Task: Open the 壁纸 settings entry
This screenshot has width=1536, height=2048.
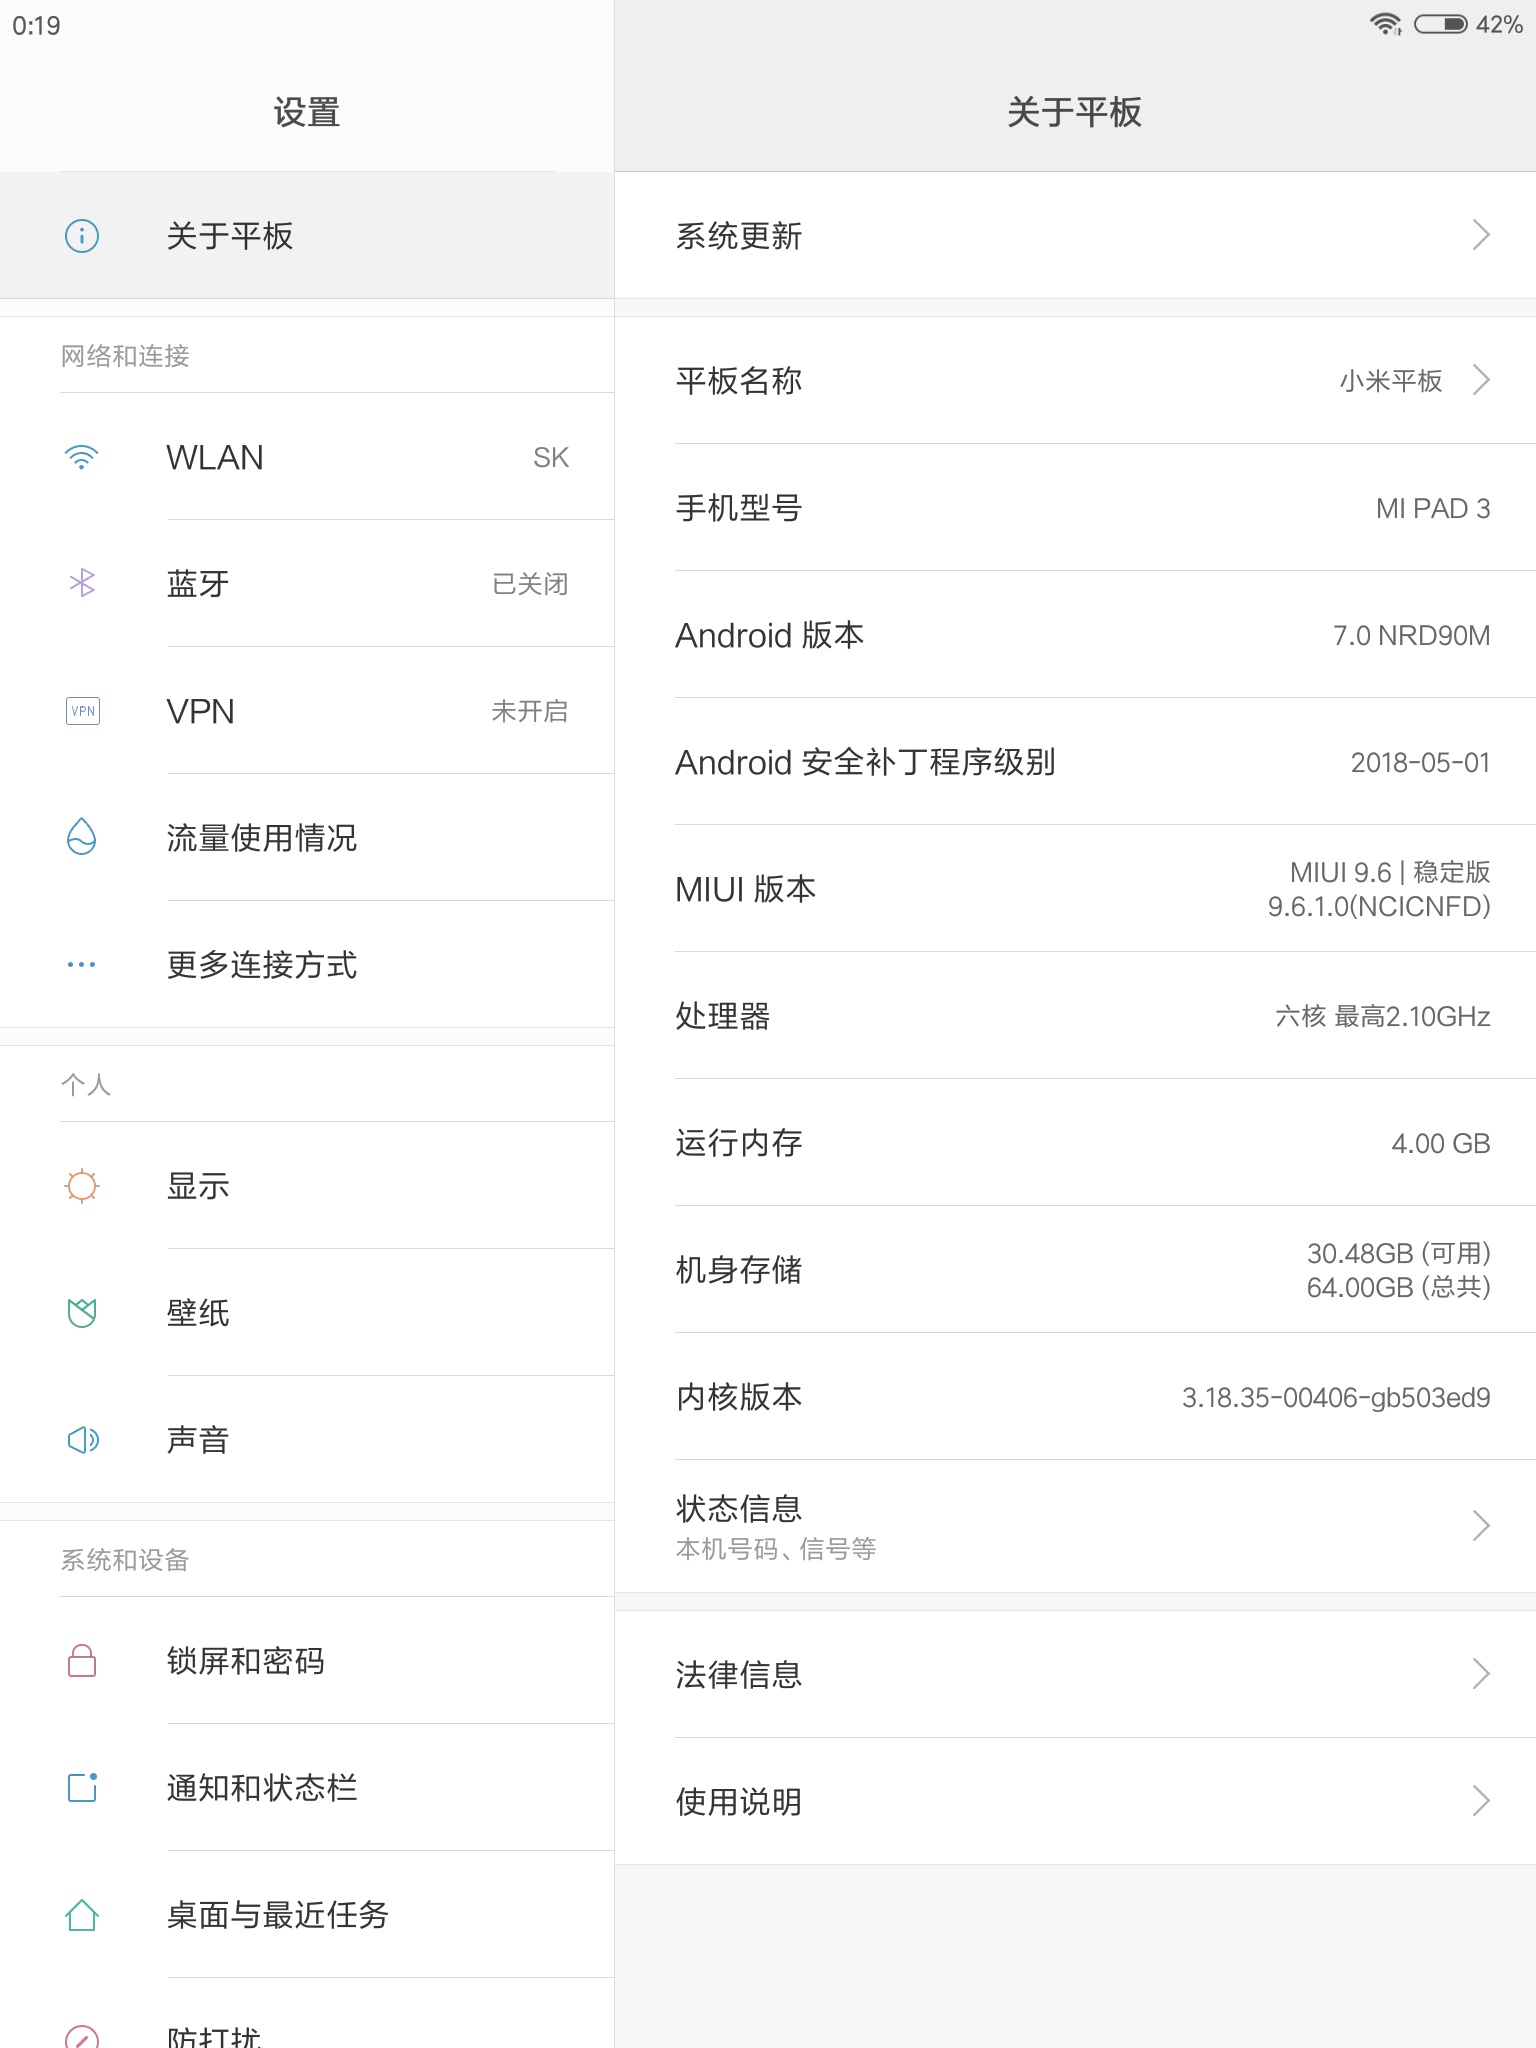Action: pos(307,1313)
